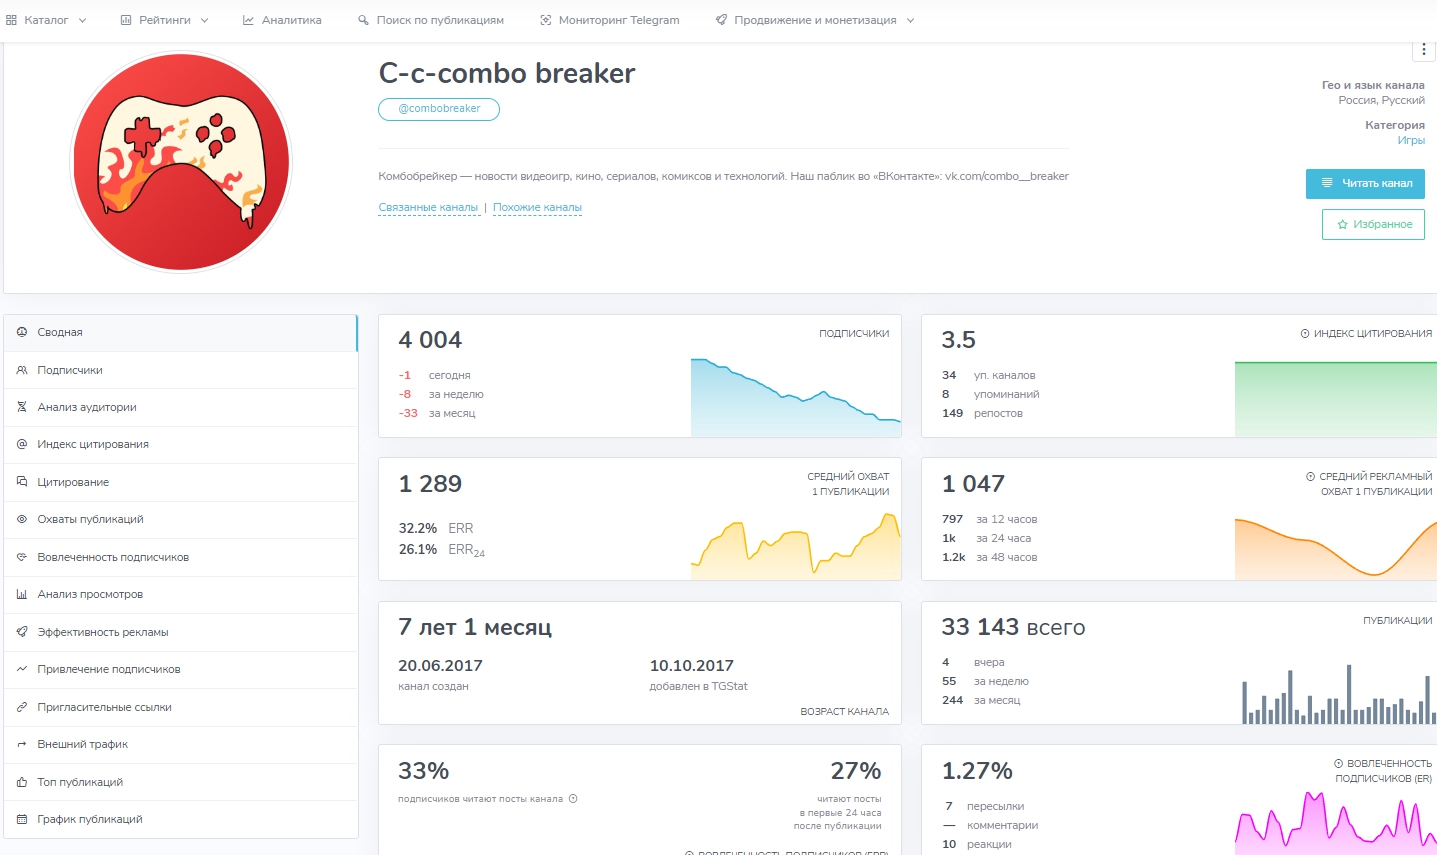Click info icon beside Средний рекламный охват

tap(1311, 477)
